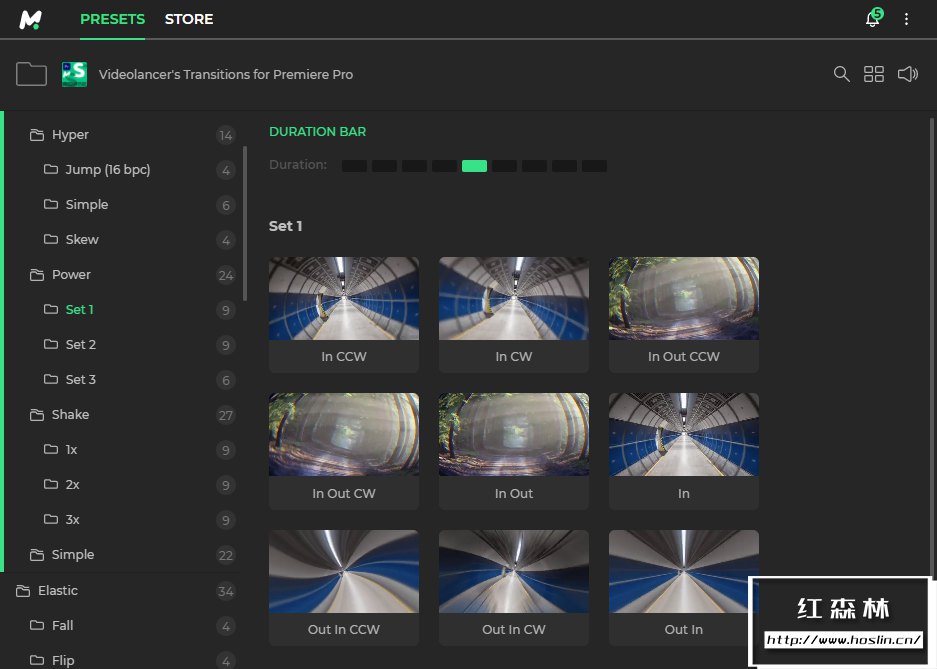Screen dimensions: 937x669
Task: Set duration to the last bar segment
Action: point(595,166)
